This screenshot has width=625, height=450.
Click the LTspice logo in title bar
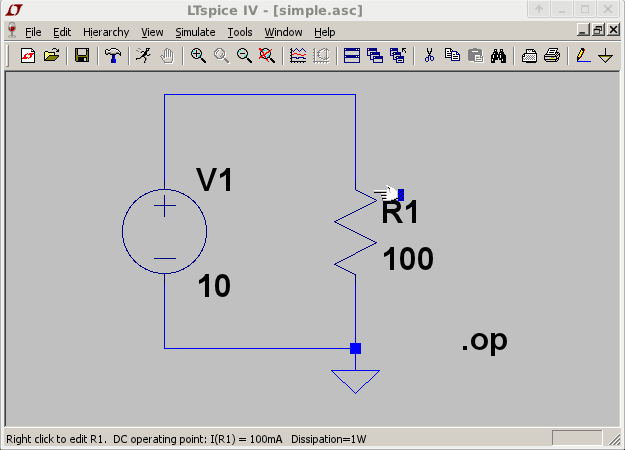14,10
